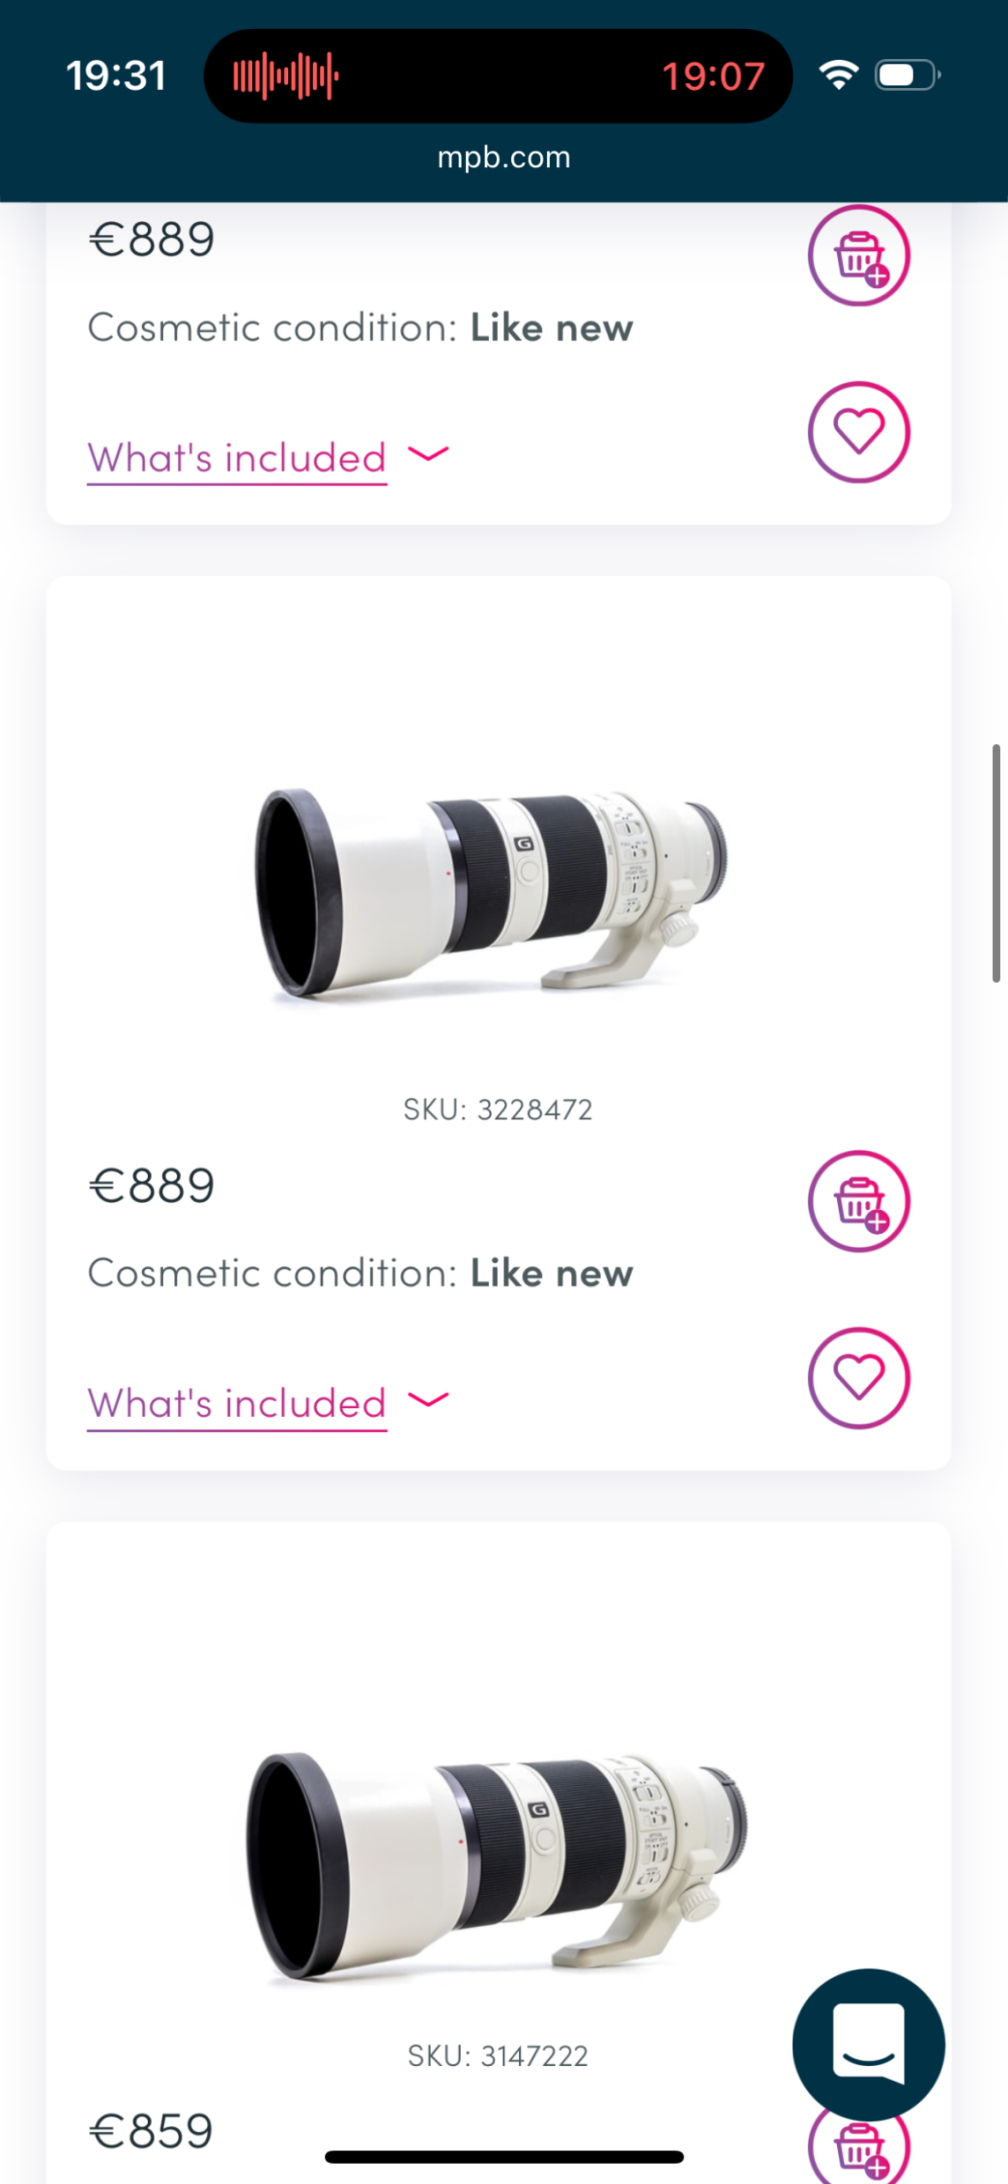The image size is (1008, 2184).
Task: Expand the top listing's What's included chevron
Action: click(x=429, y=455)
